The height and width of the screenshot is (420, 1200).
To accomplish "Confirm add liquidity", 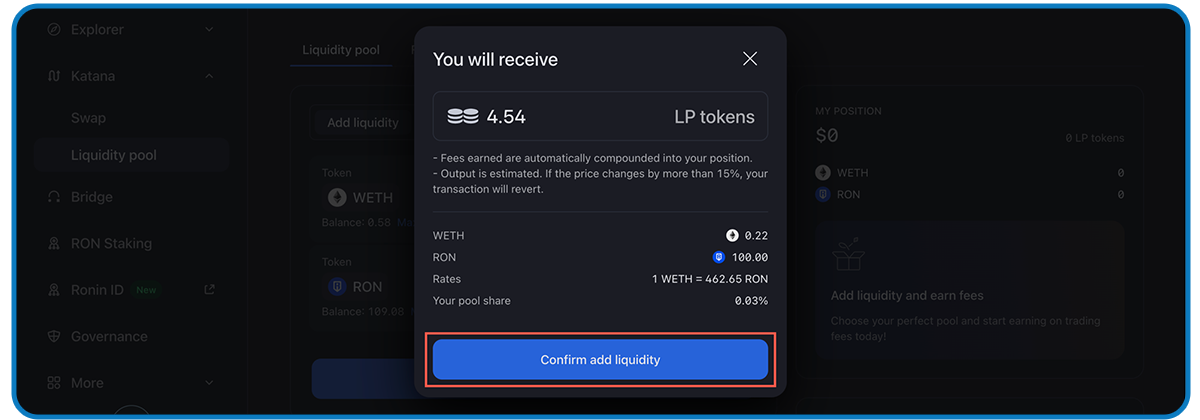I will [600, 359].
